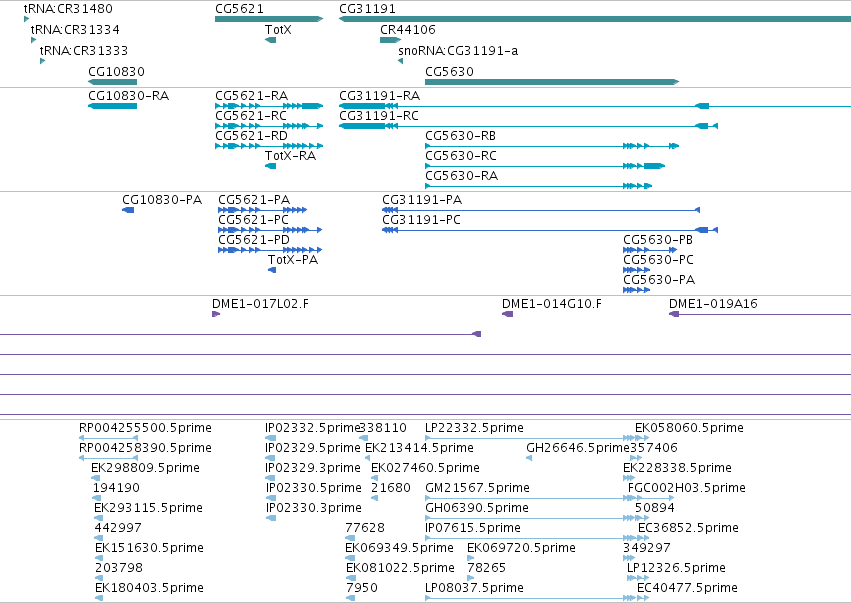Viewport: 851px width, 603px height.
Task: Click EST feature 21680
Action: [x=374, y=499]
